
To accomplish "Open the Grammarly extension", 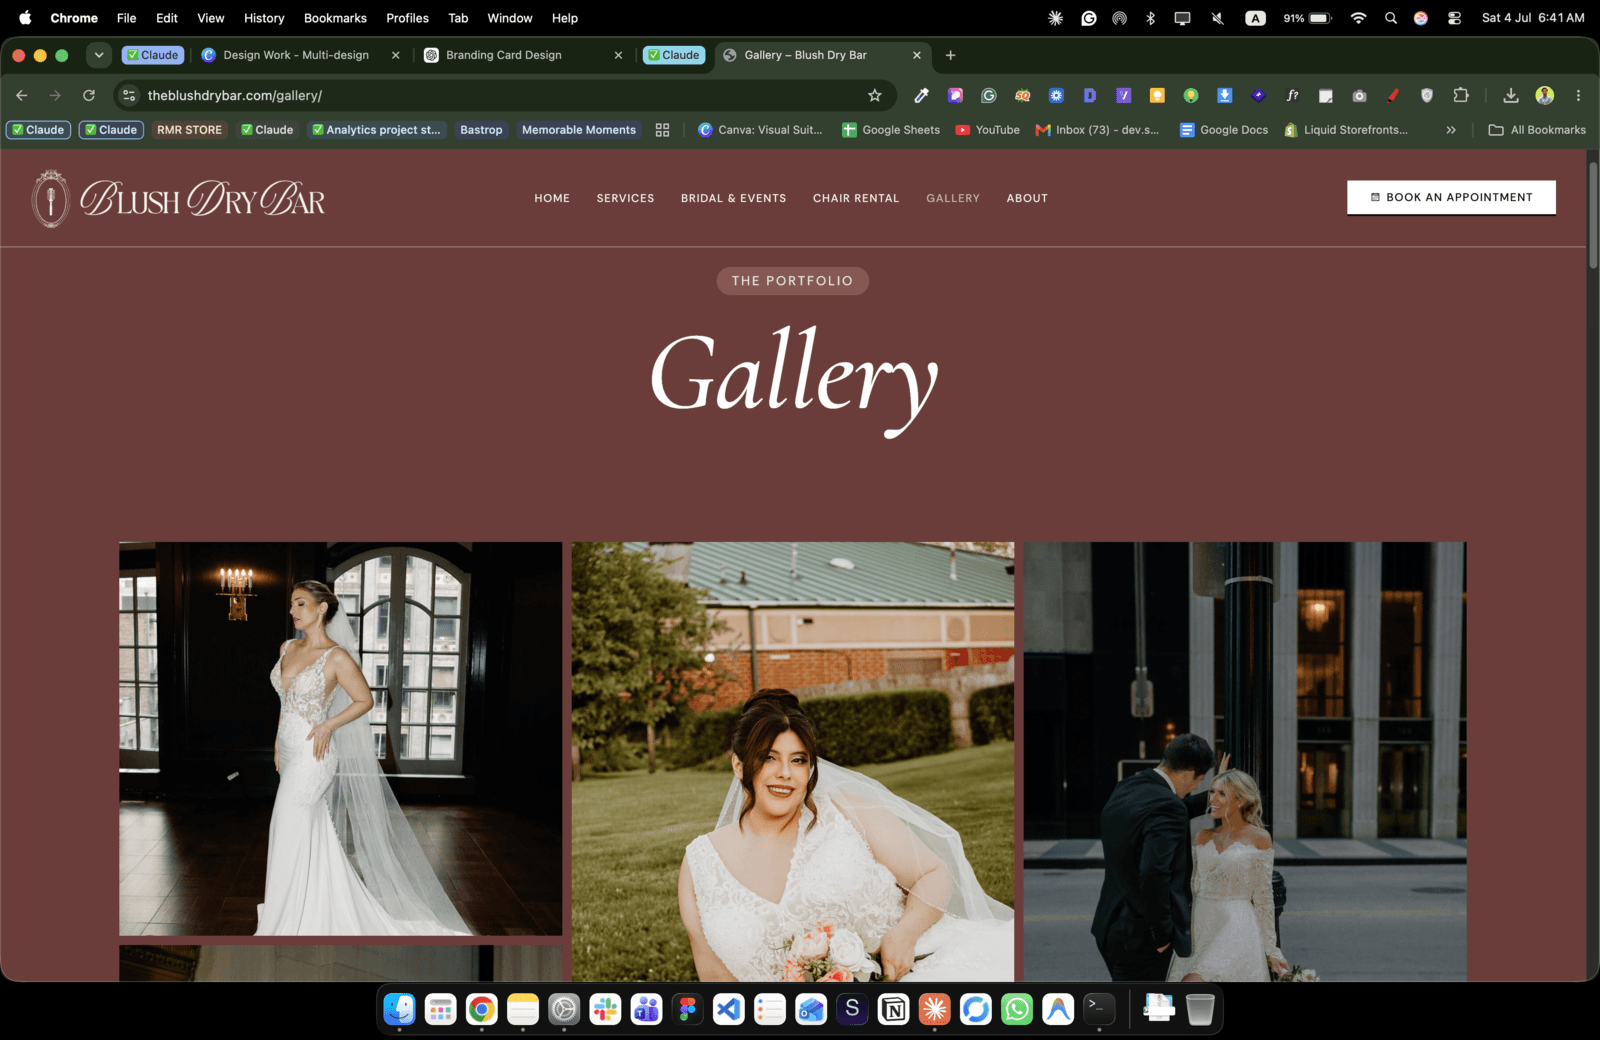I will click(989, 95).
